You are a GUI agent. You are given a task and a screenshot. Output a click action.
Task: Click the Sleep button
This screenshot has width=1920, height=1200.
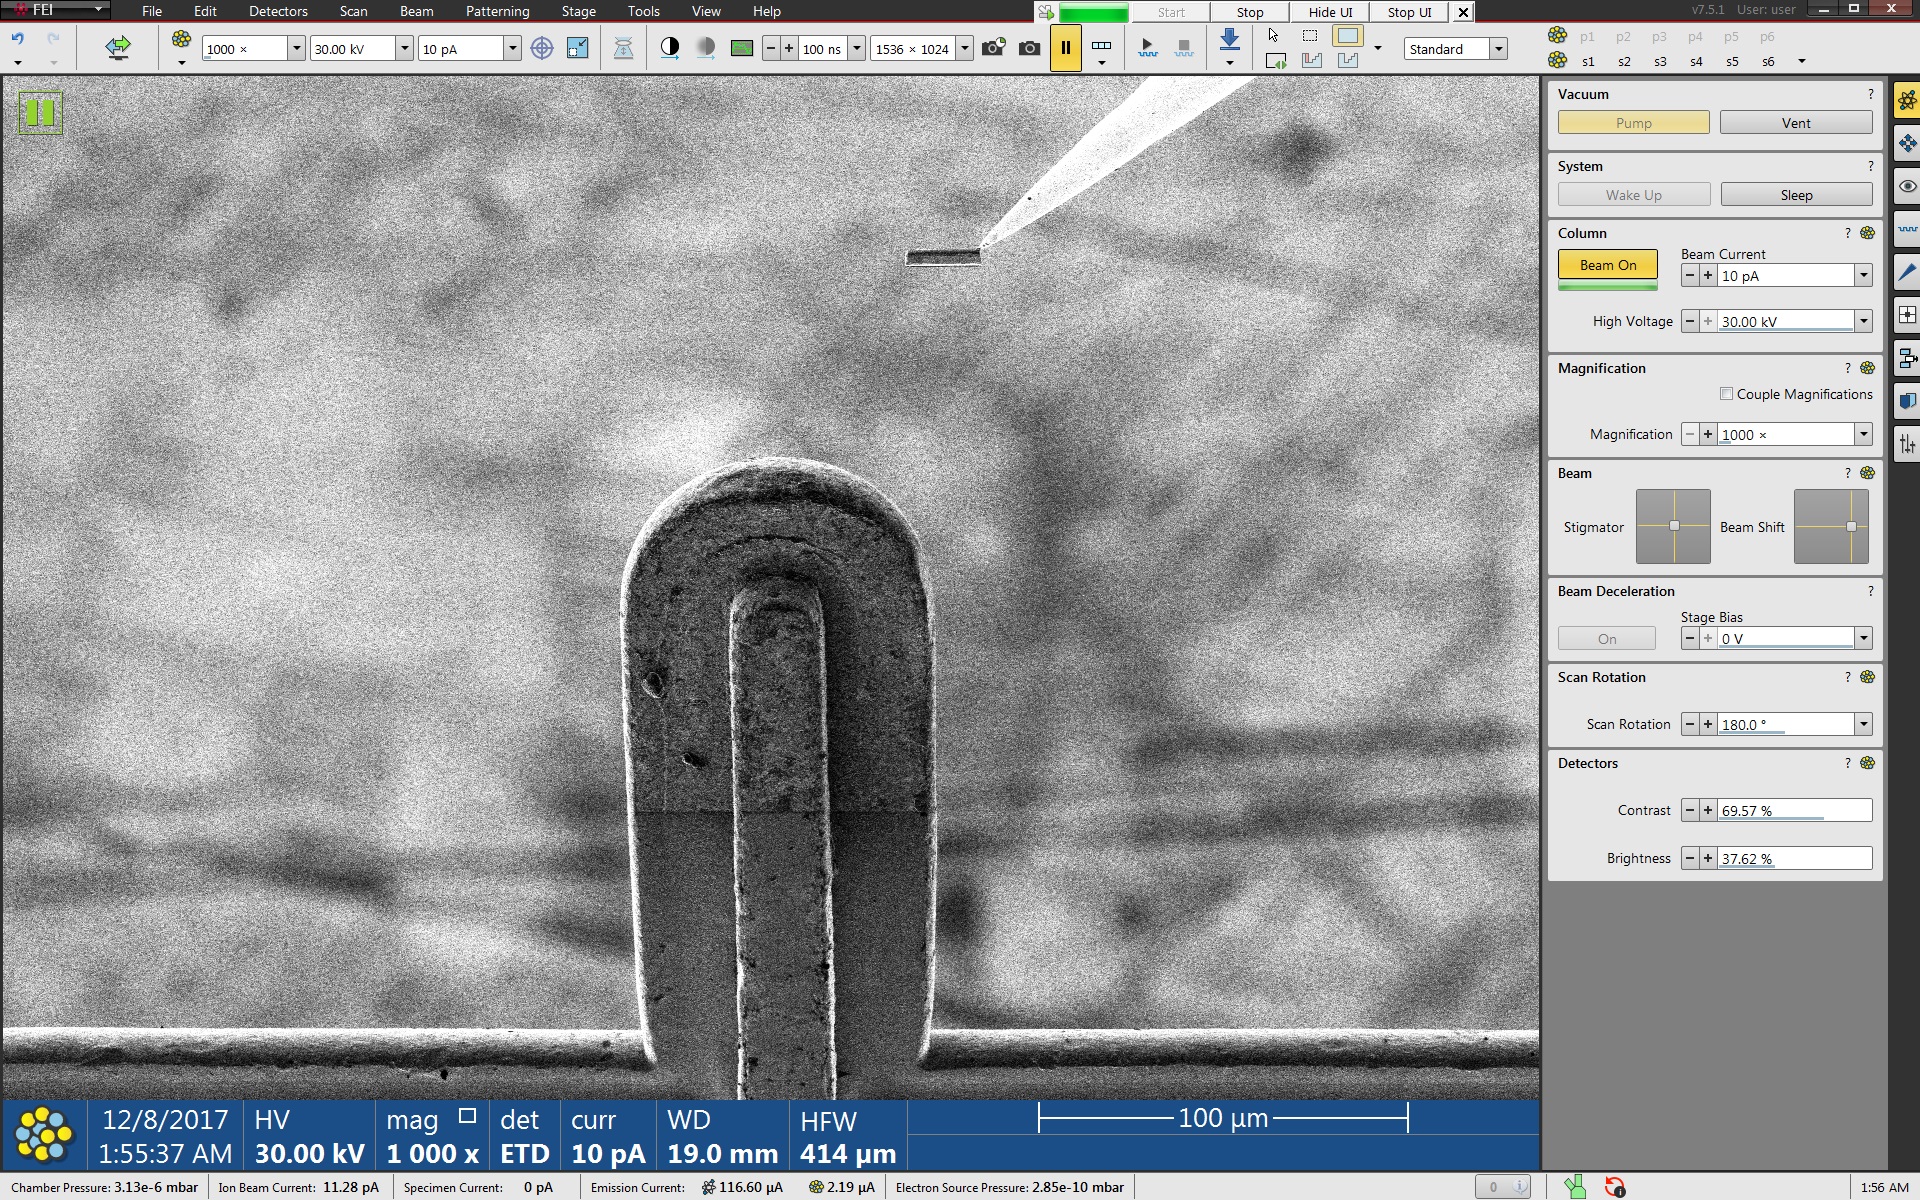[1795, 195]
